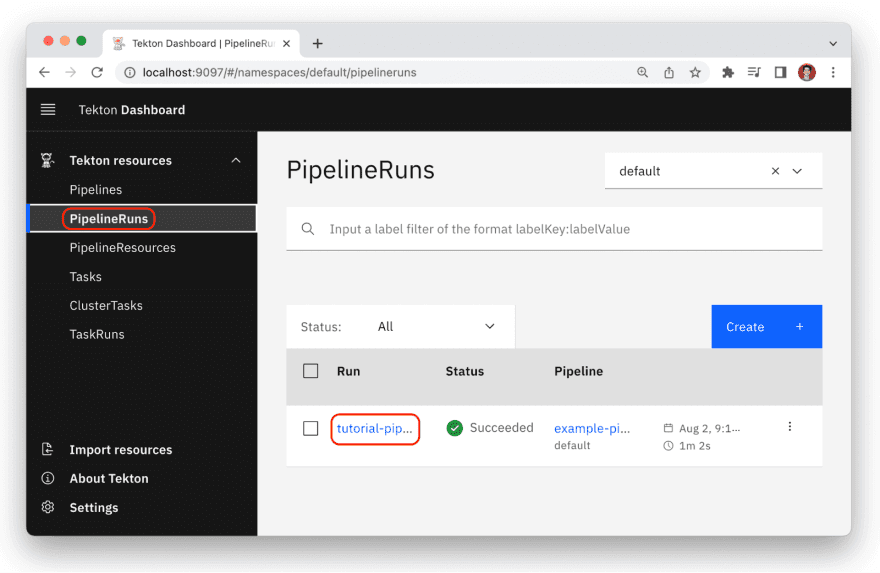Click the PipelineRuns page heading
Viewport: 880px width, 573px height.
(360, 170)
